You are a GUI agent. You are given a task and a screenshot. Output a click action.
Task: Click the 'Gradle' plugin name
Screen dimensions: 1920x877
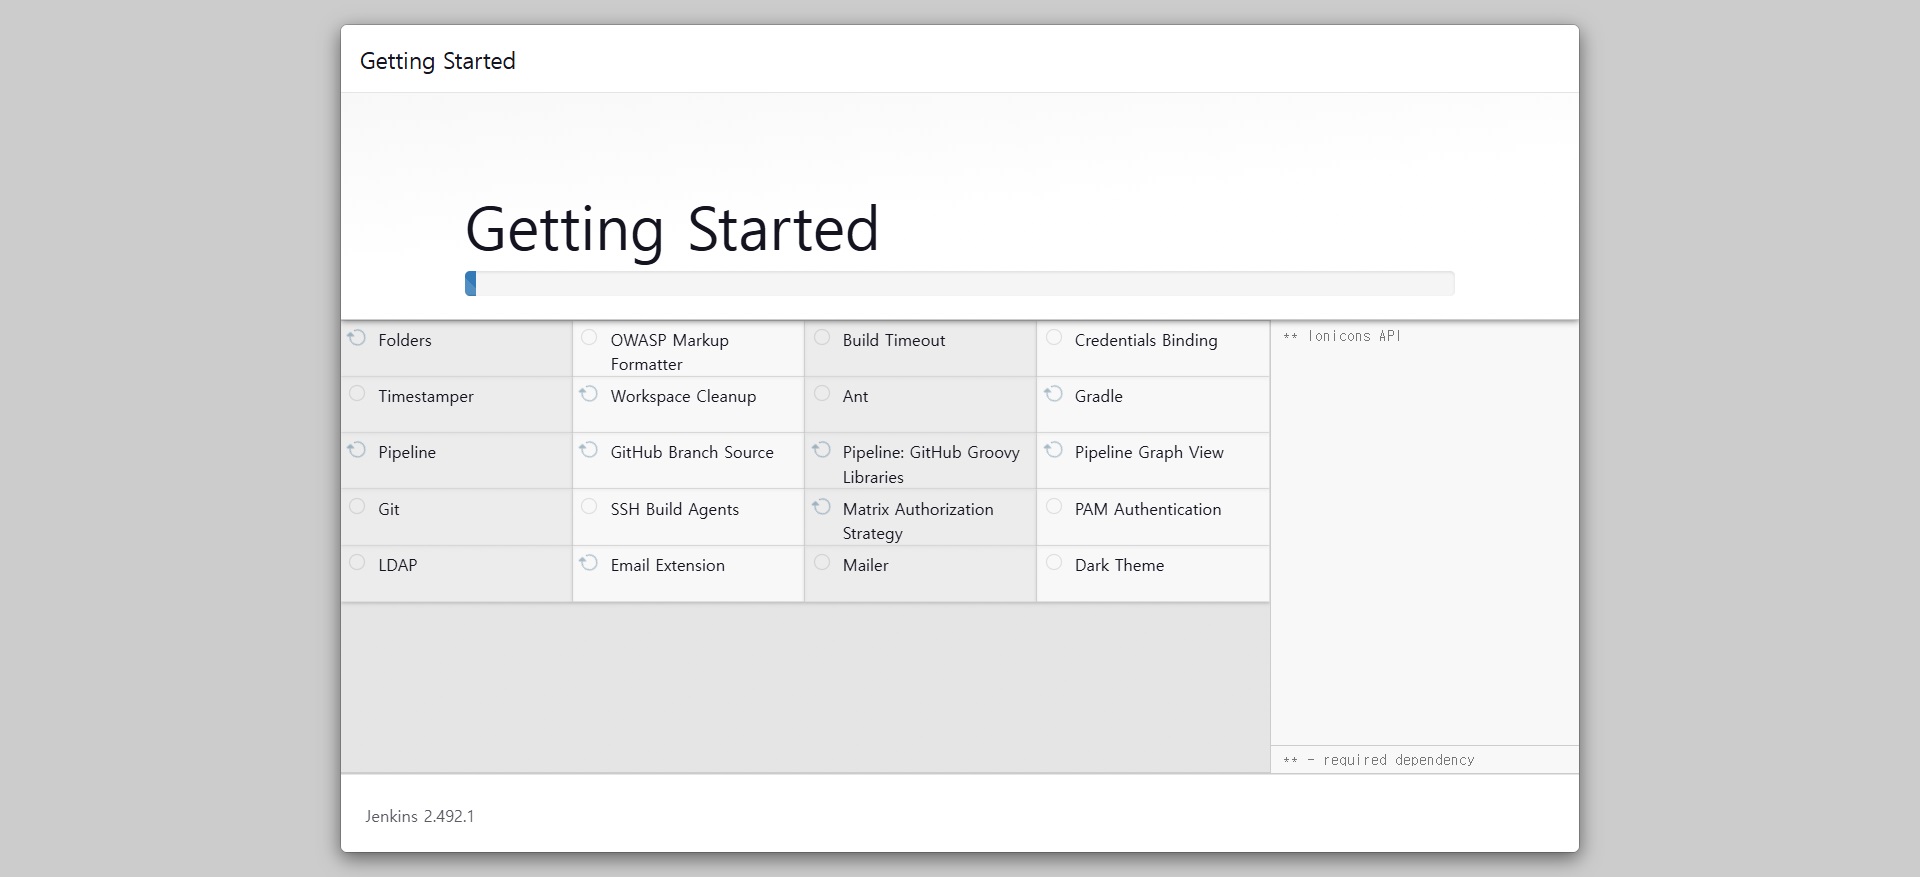(x=1099, y=396)
